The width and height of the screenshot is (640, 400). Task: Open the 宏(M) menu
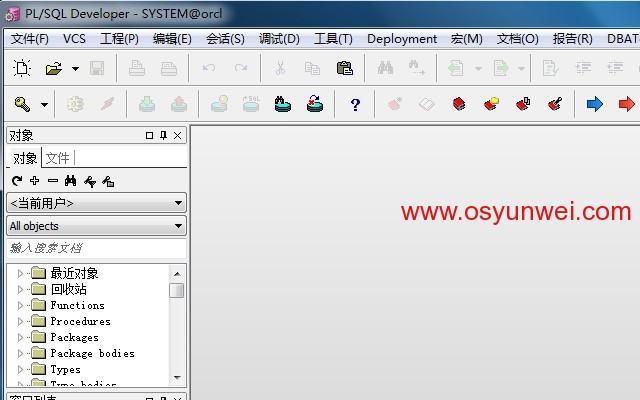tap(467, 39)
